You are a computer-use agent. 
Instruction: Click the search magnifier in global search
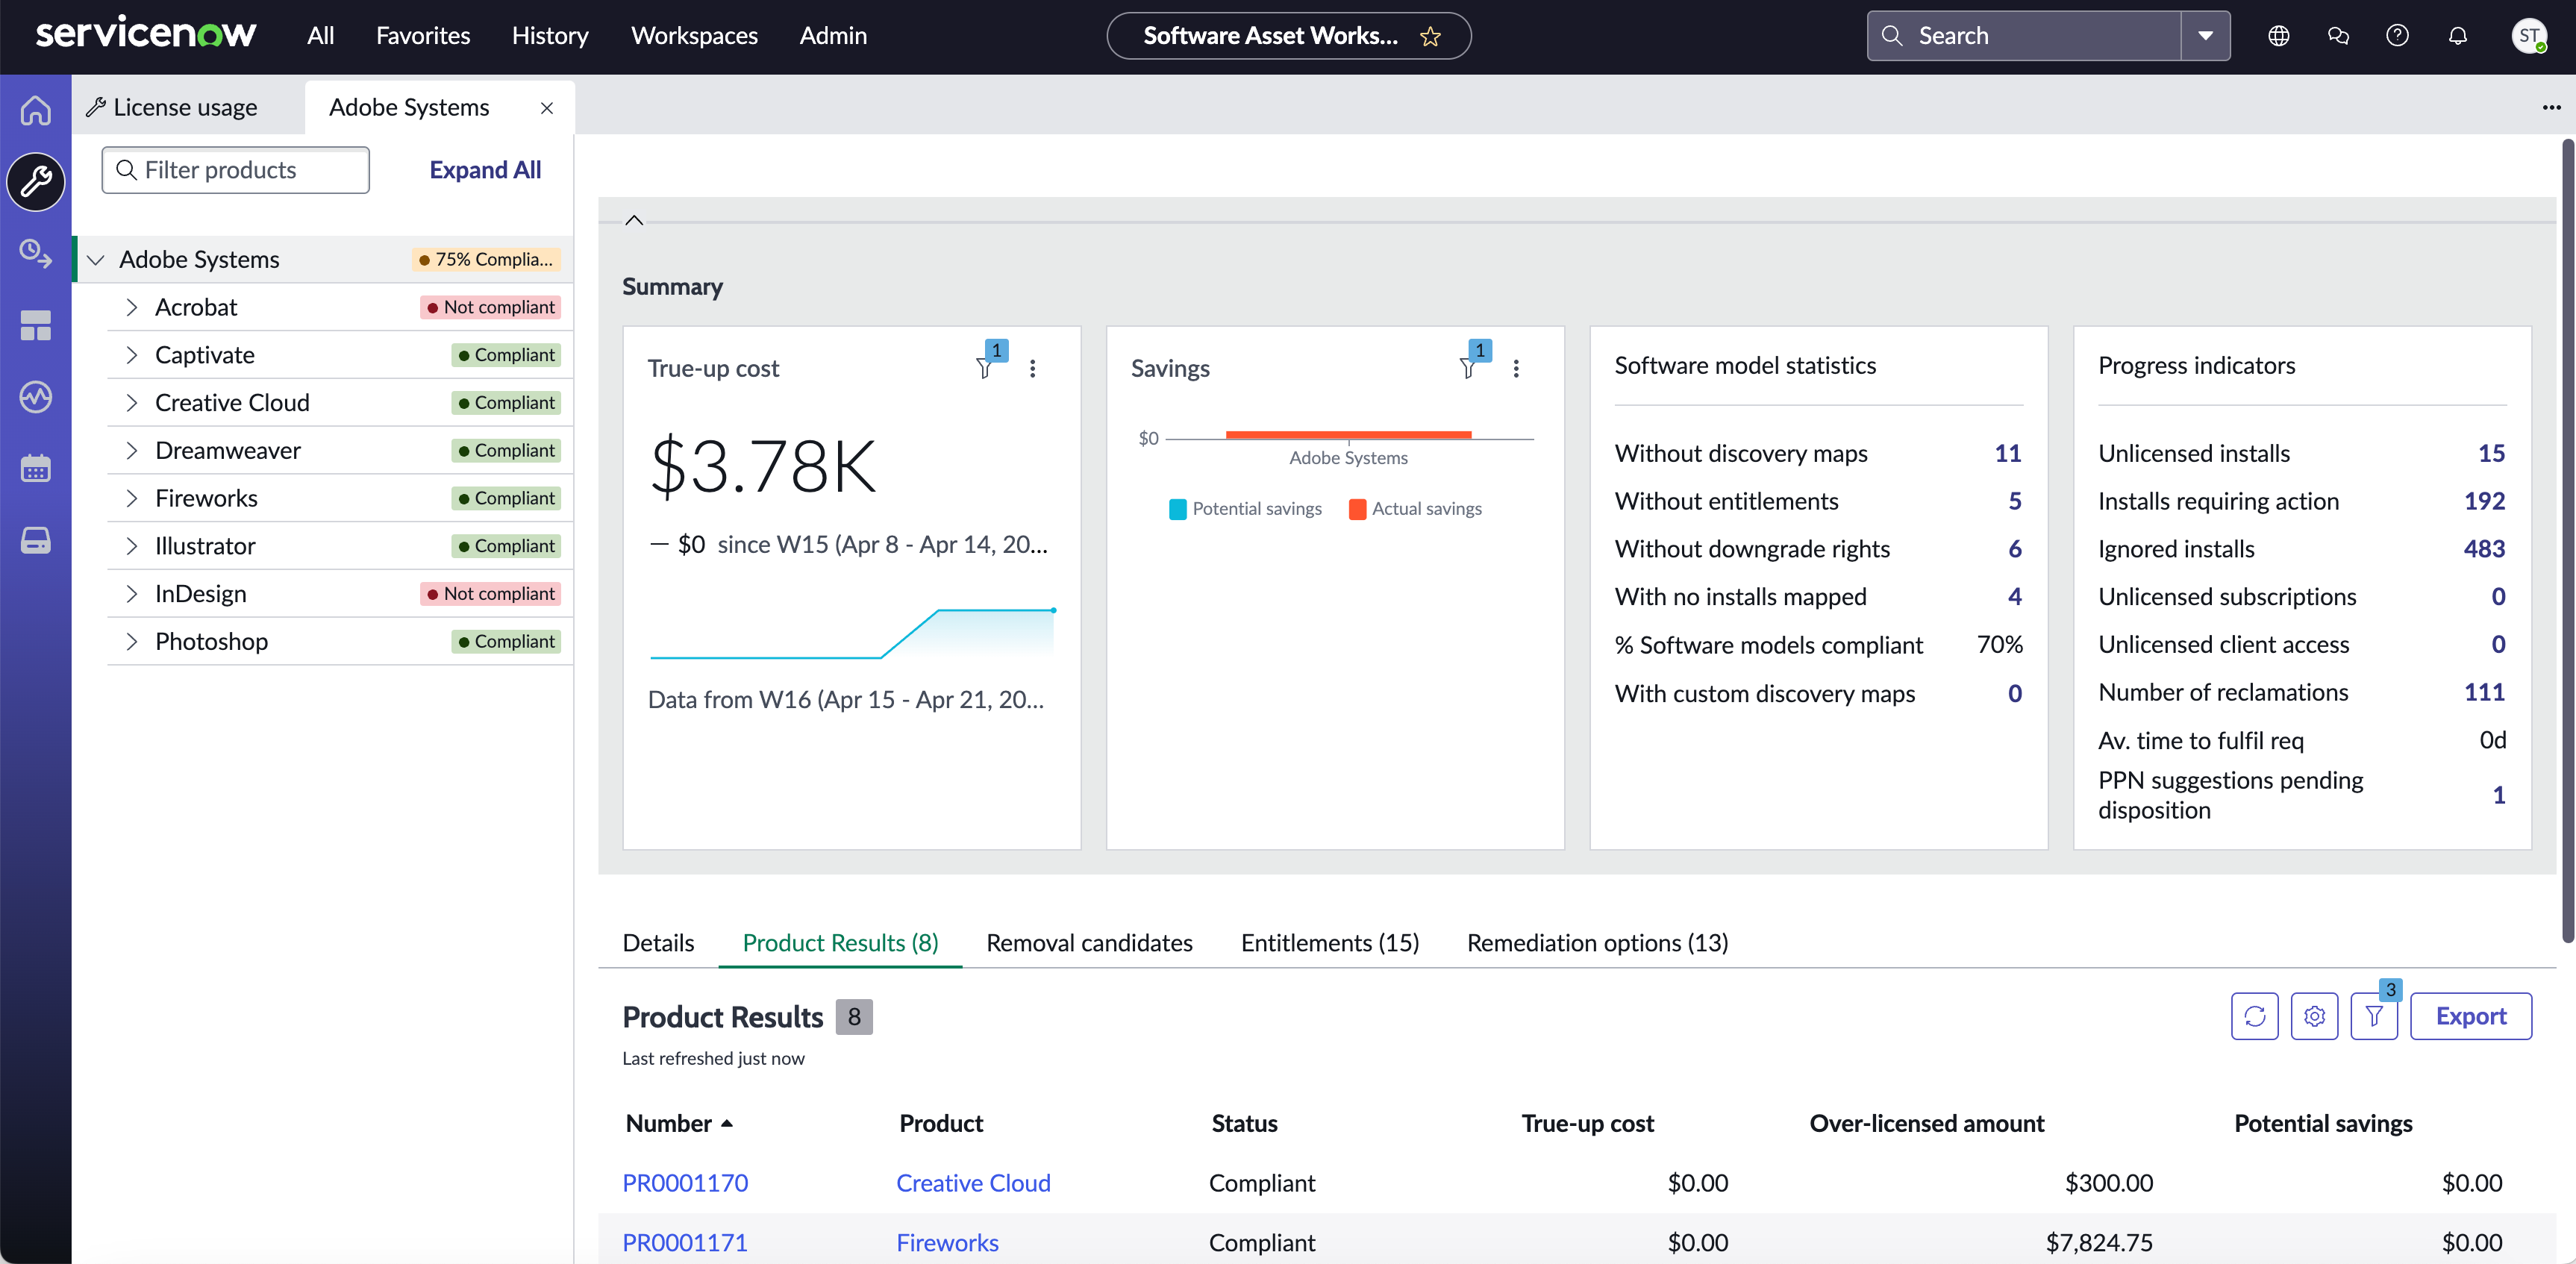click(x=1892, y=36)
